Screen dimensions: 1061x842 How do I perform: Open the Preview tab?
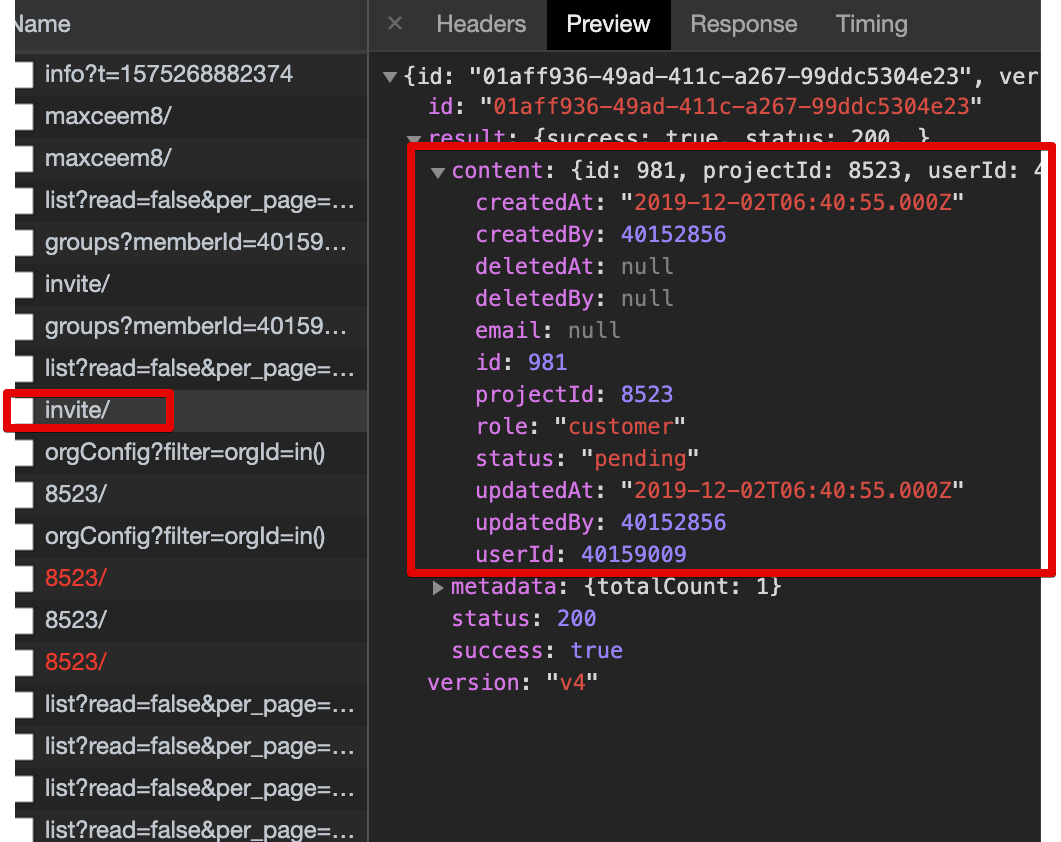(x=608, y=24)
